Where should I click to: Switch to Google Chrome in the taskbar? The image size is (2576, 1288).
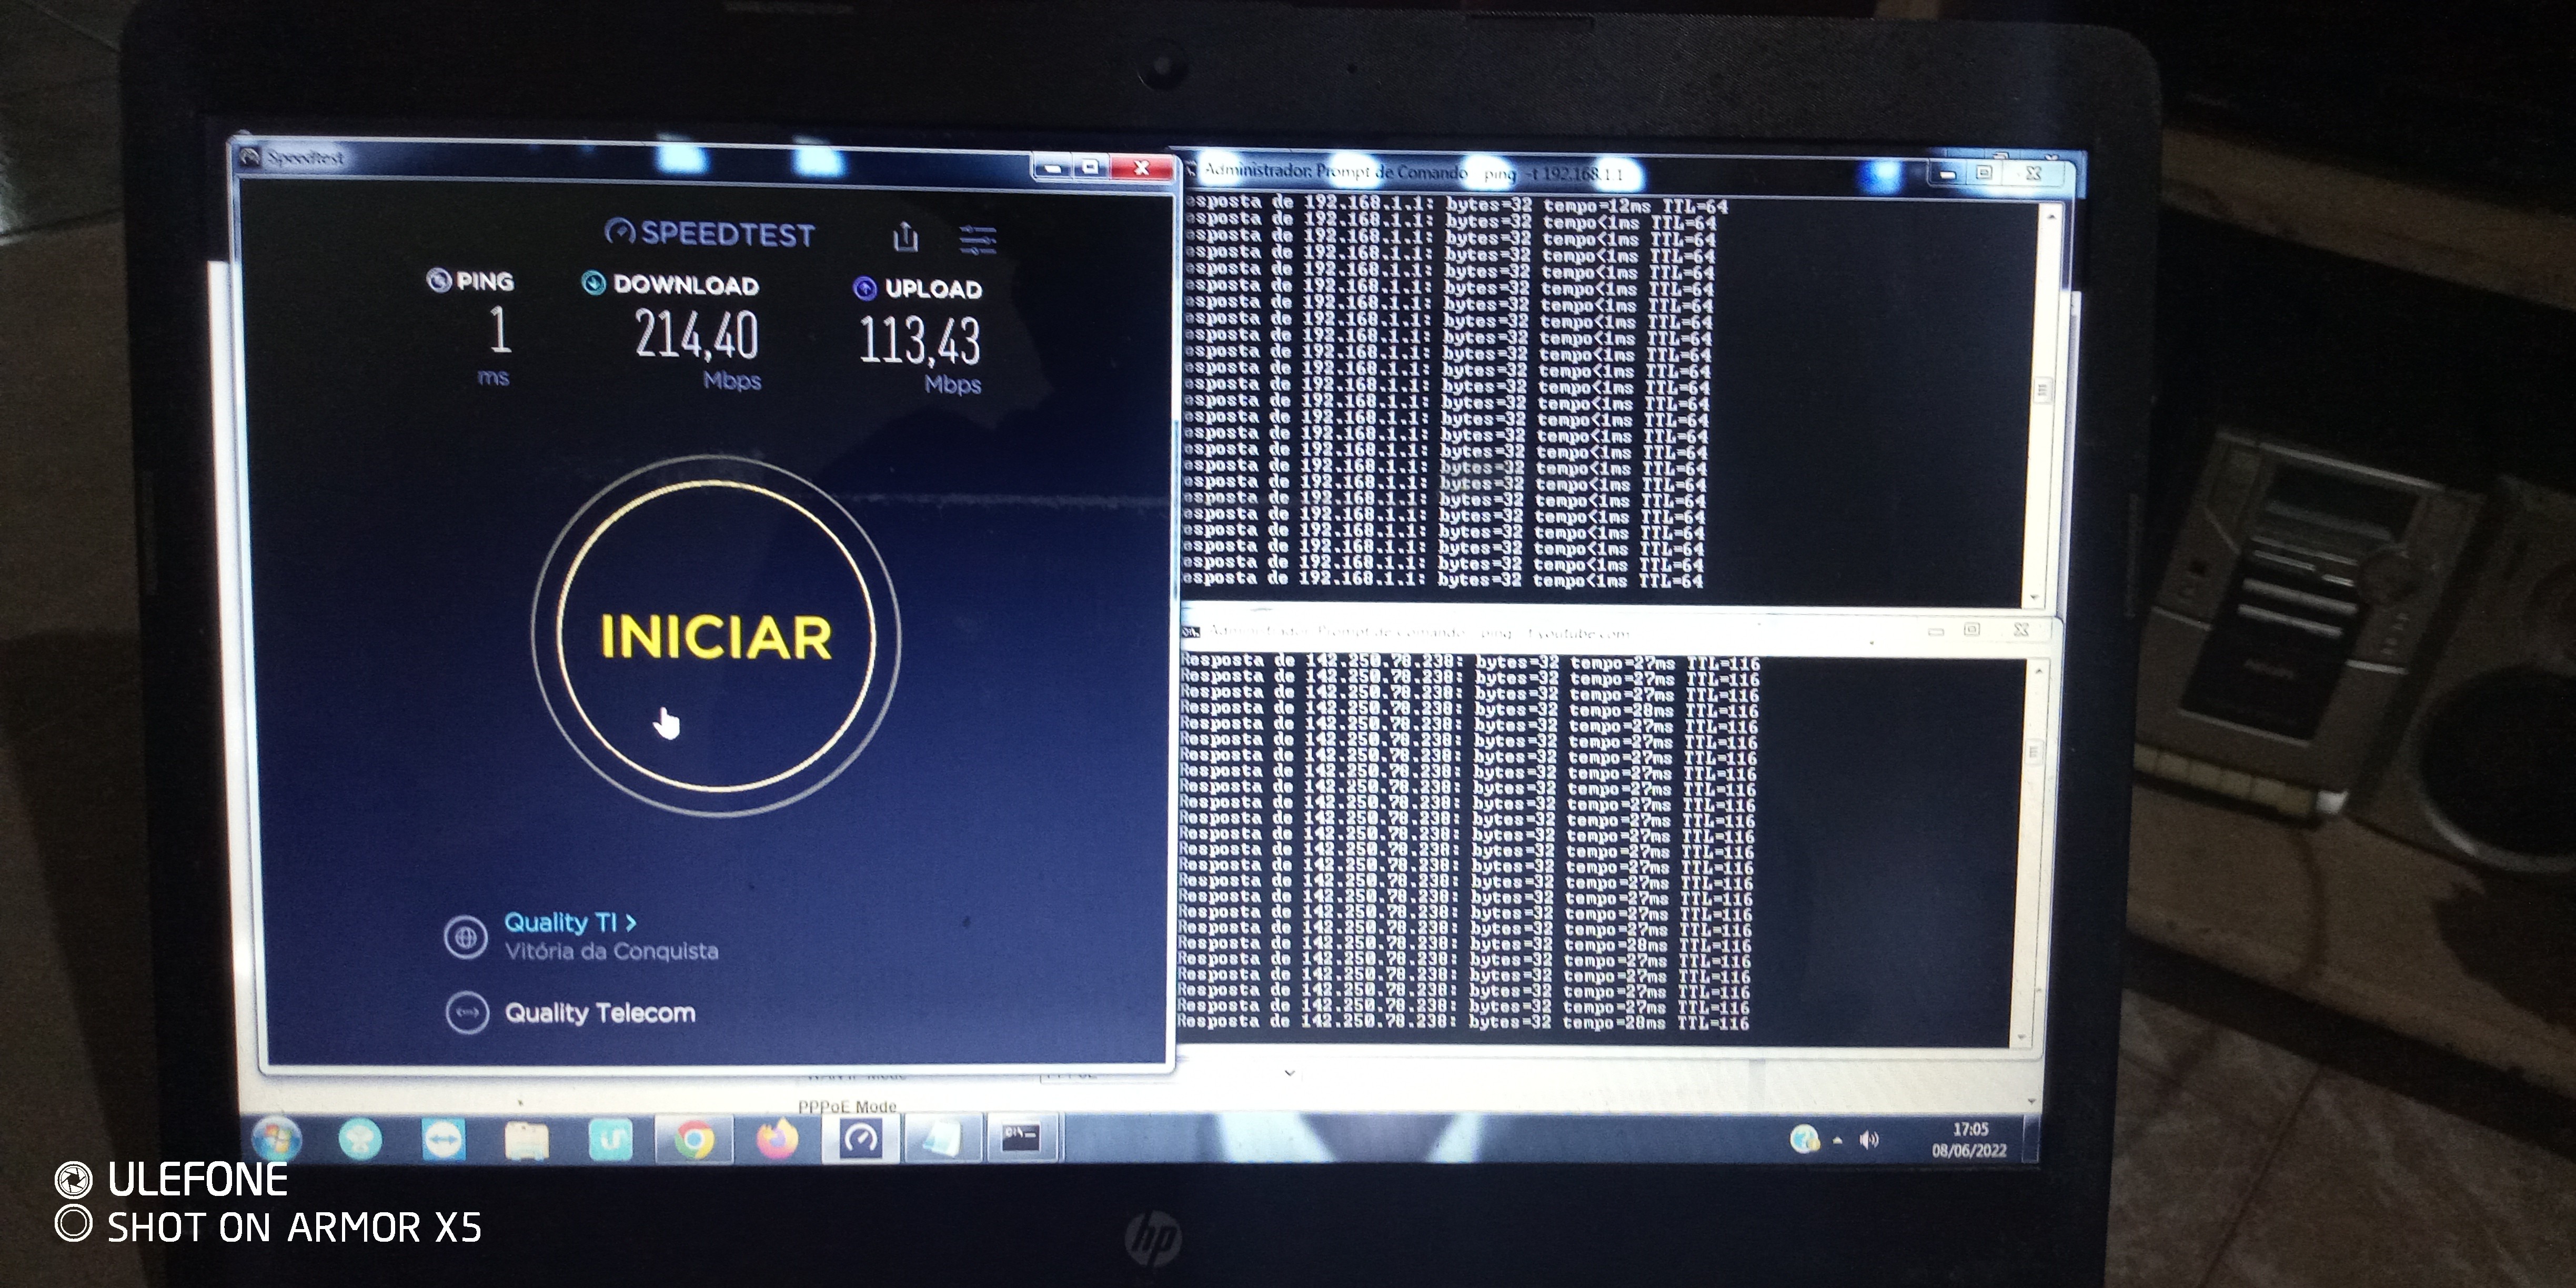pyautogui.click(x=694, y=1140)
